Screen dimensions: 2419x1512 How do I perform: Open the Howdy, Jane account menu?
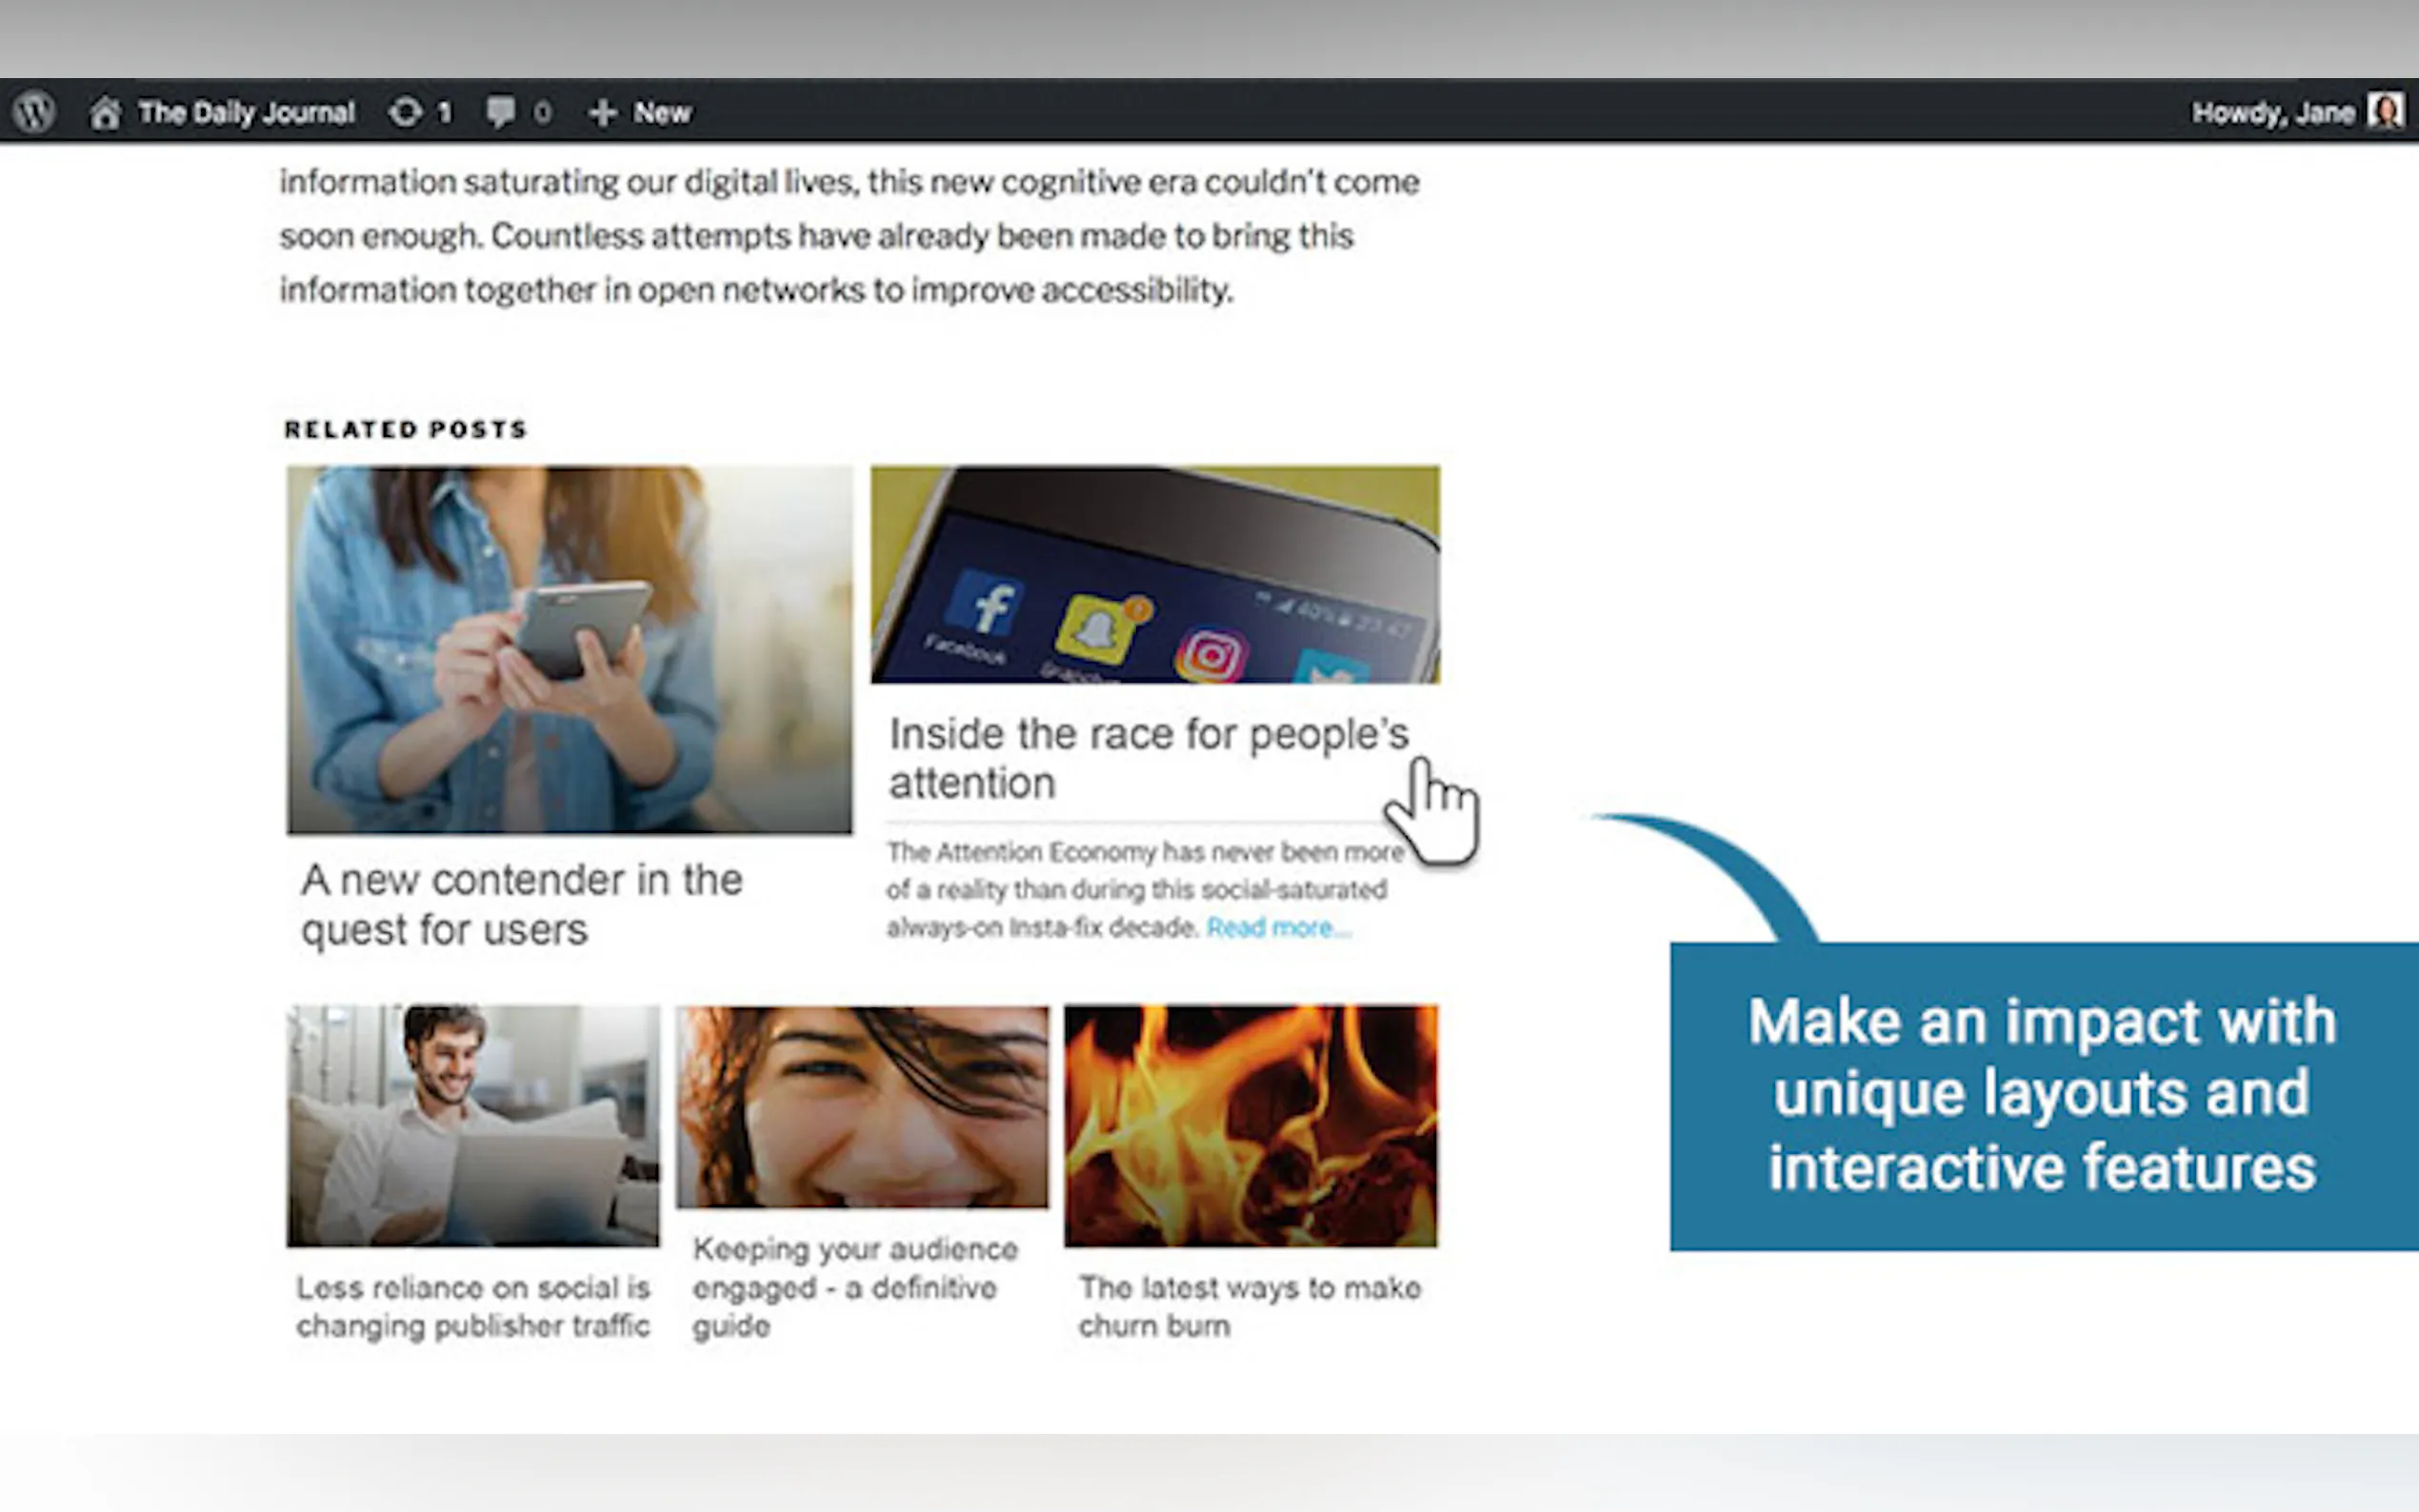pos(2272,113)
